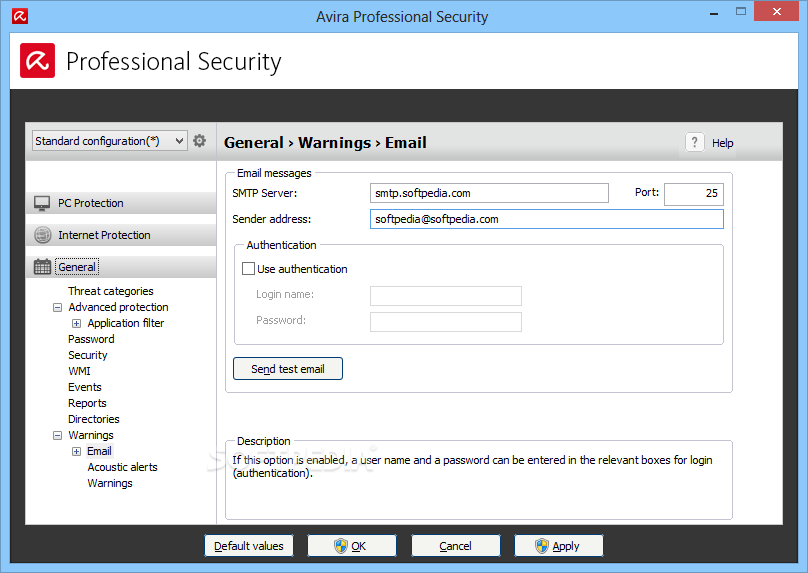Viewport: 808px width, 573px height.
Task: Click the shield icon on Apply button
Action: coord(542,546)
